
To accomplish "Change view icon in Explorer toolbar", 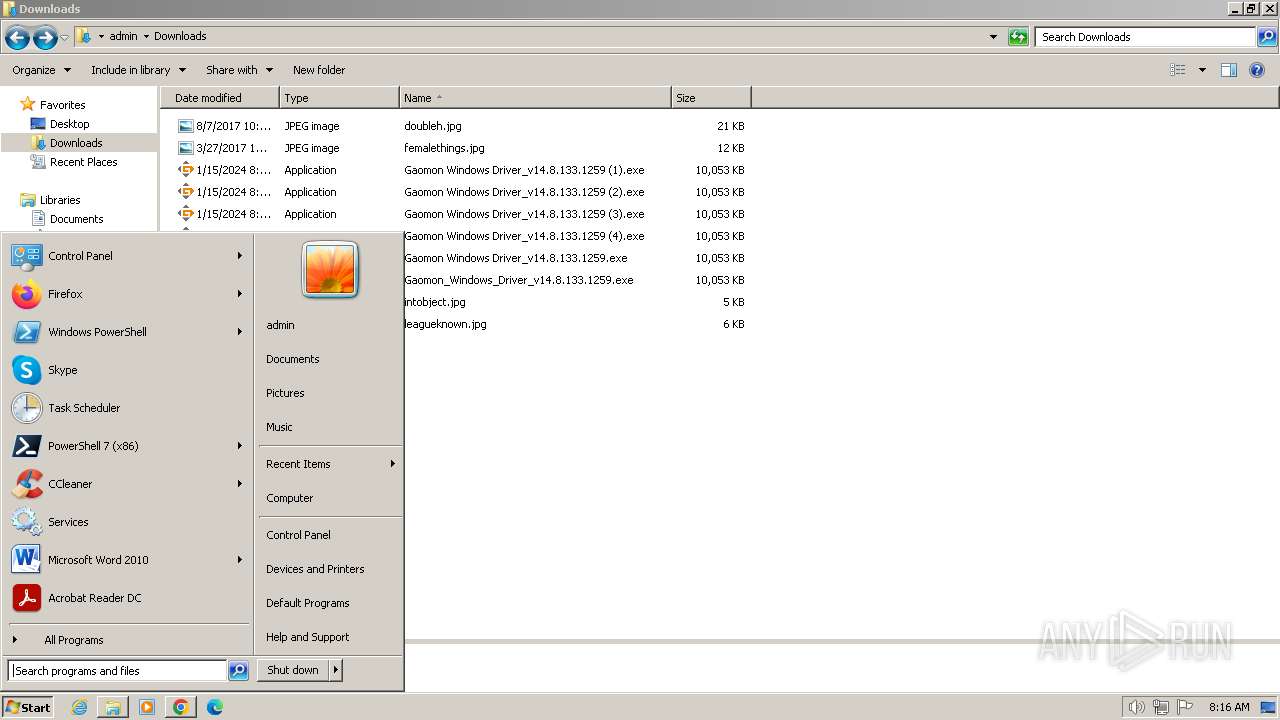I will click(x=1178, y=70).
